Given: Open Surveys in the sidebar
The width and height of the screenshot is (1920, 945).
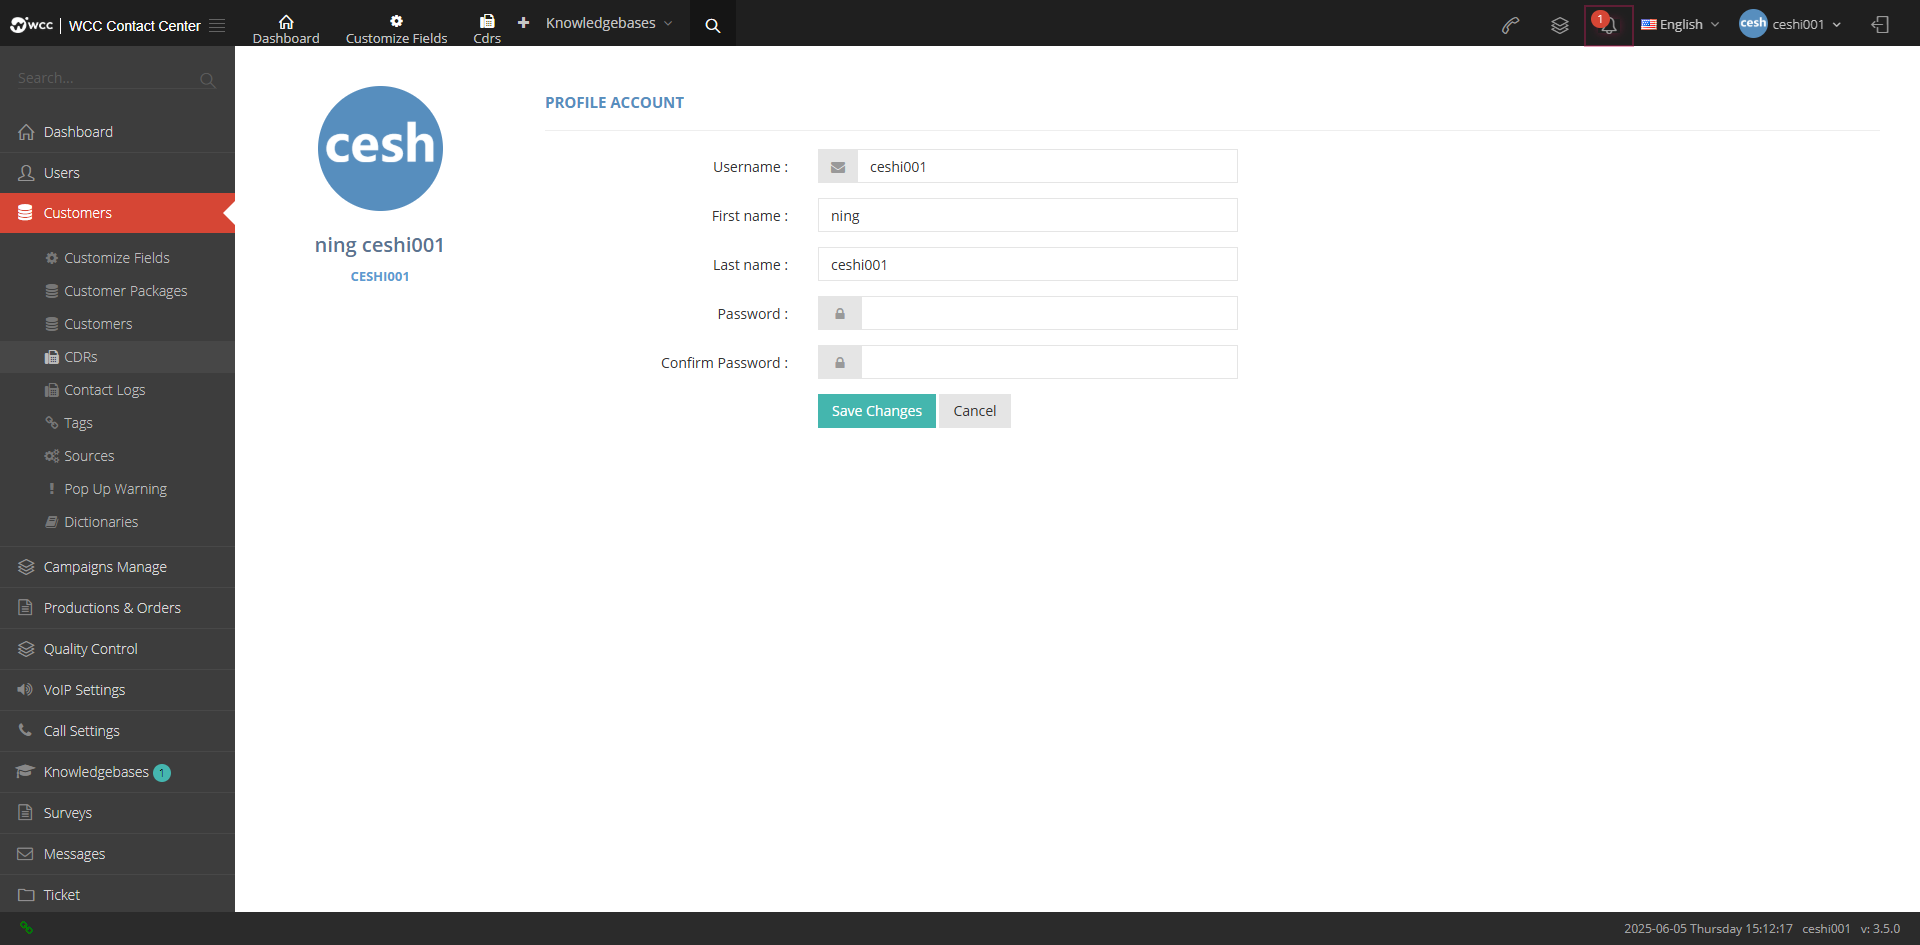Looking at the screenshot, I should (117, 813).
